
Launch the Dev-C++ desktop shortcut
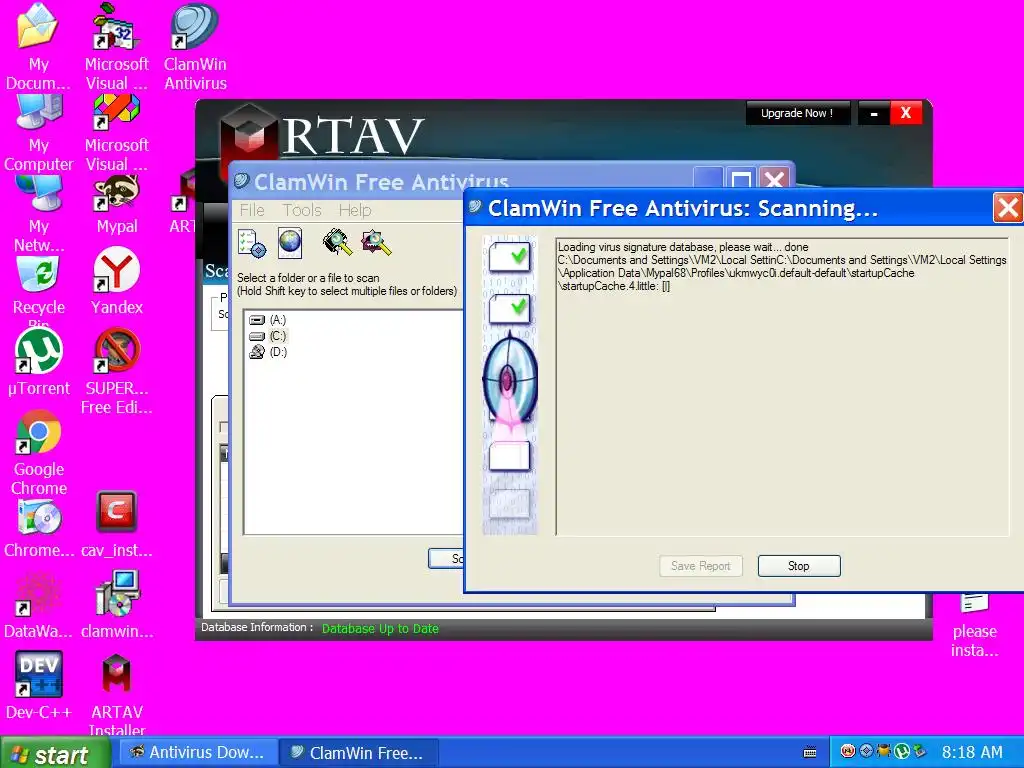coord(39,674)
